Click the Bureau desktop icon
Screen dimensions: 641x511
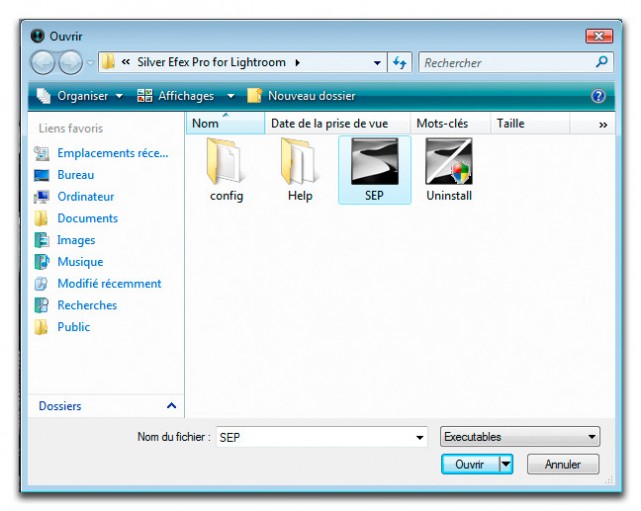41,175
